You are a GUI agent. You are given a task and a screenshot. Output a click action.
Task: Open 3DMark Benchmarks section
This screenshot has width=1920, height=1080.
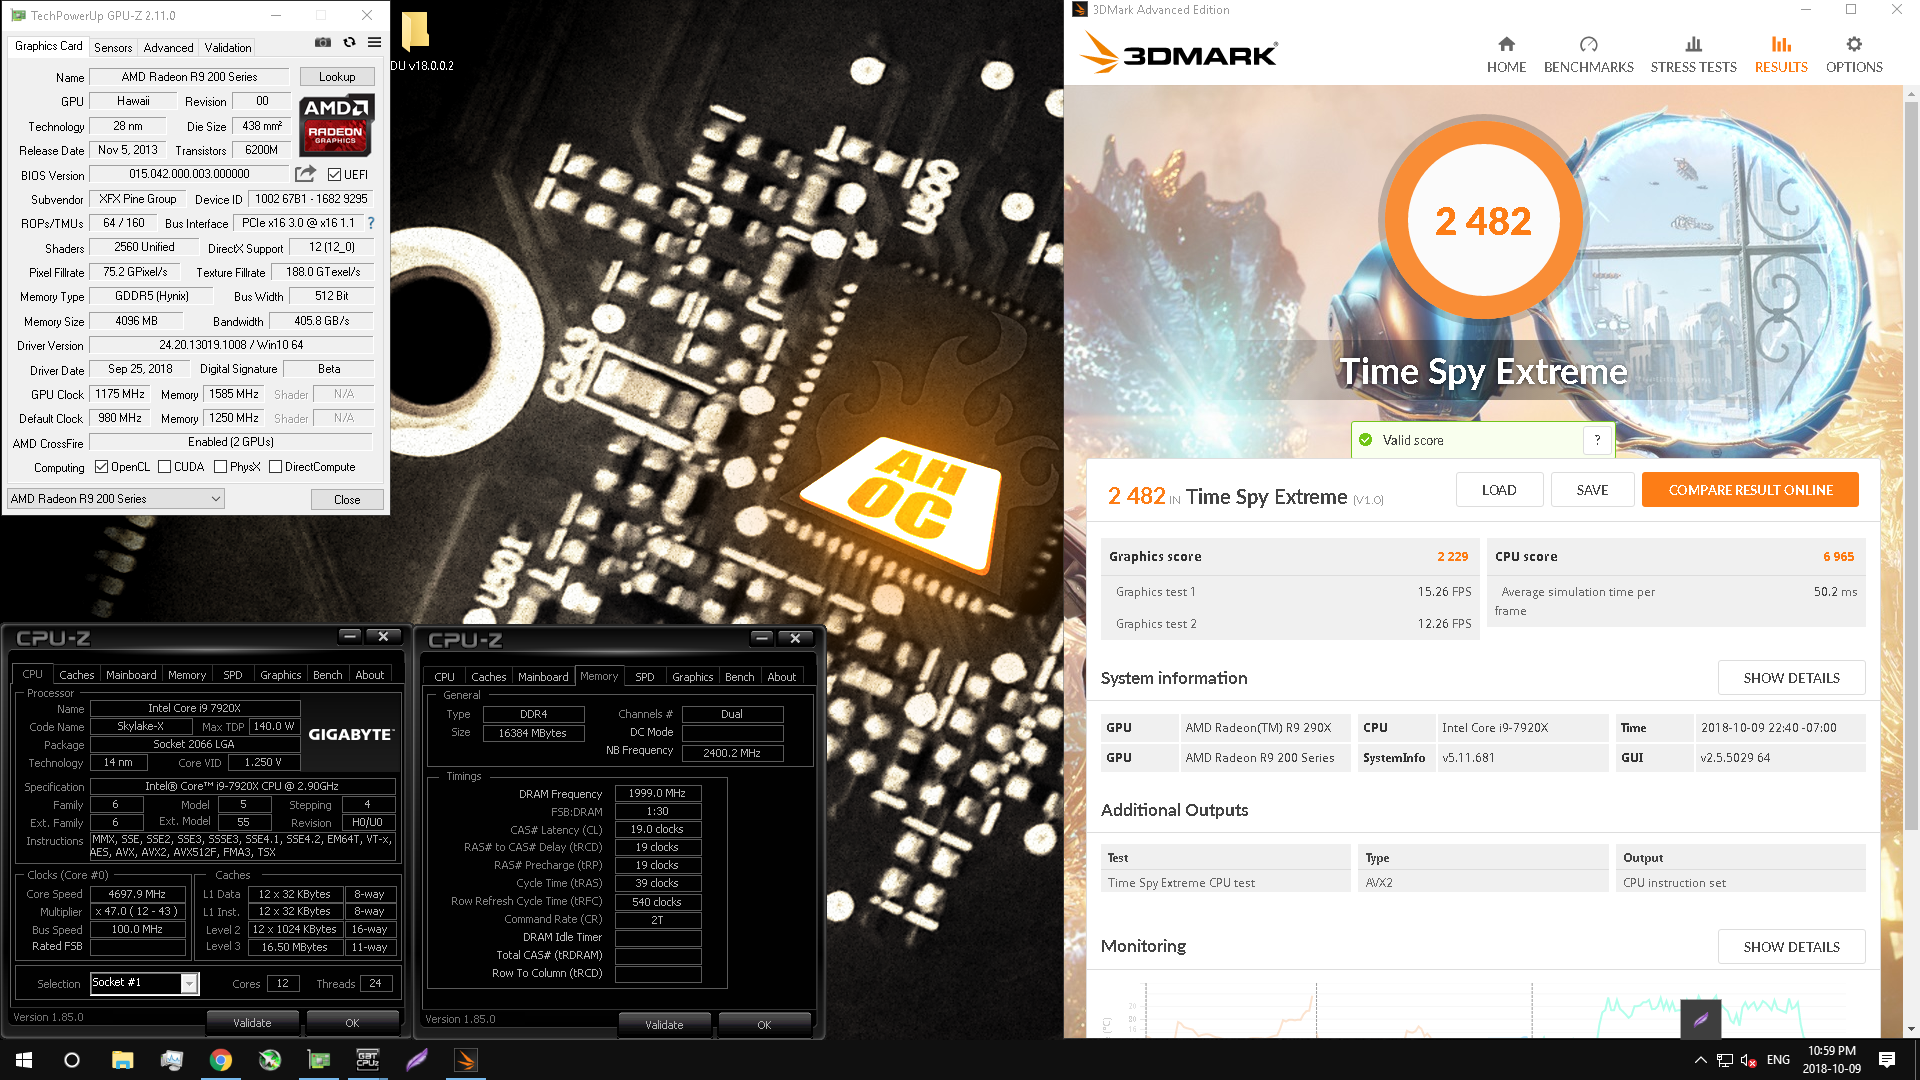pyautogui.click(x=1588, y=55)
